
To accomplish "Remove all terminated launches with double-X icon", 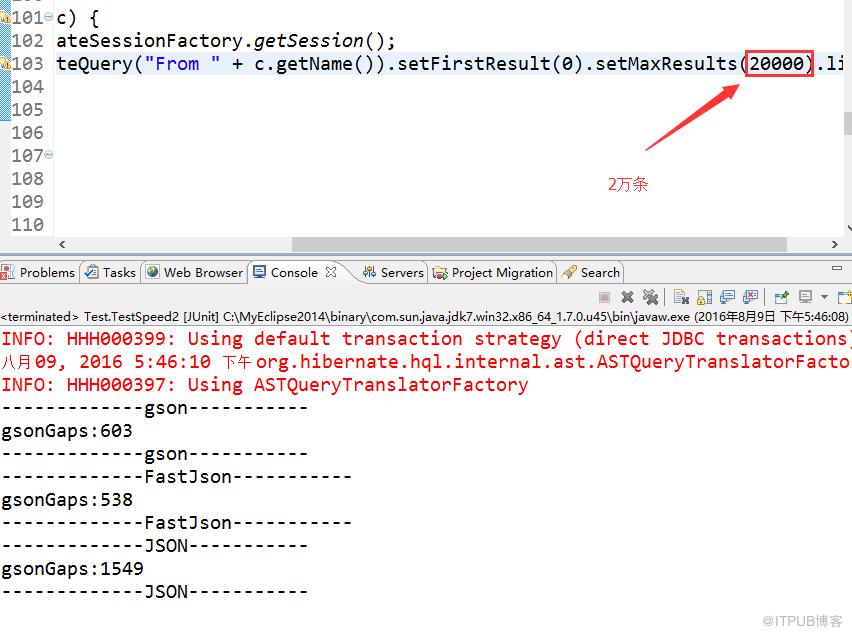I will click(x=650, y=297).
